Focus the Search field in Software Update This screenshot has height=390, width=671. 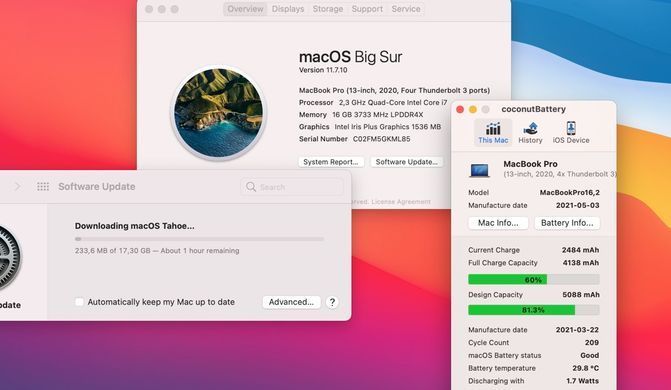pos(292,187)
